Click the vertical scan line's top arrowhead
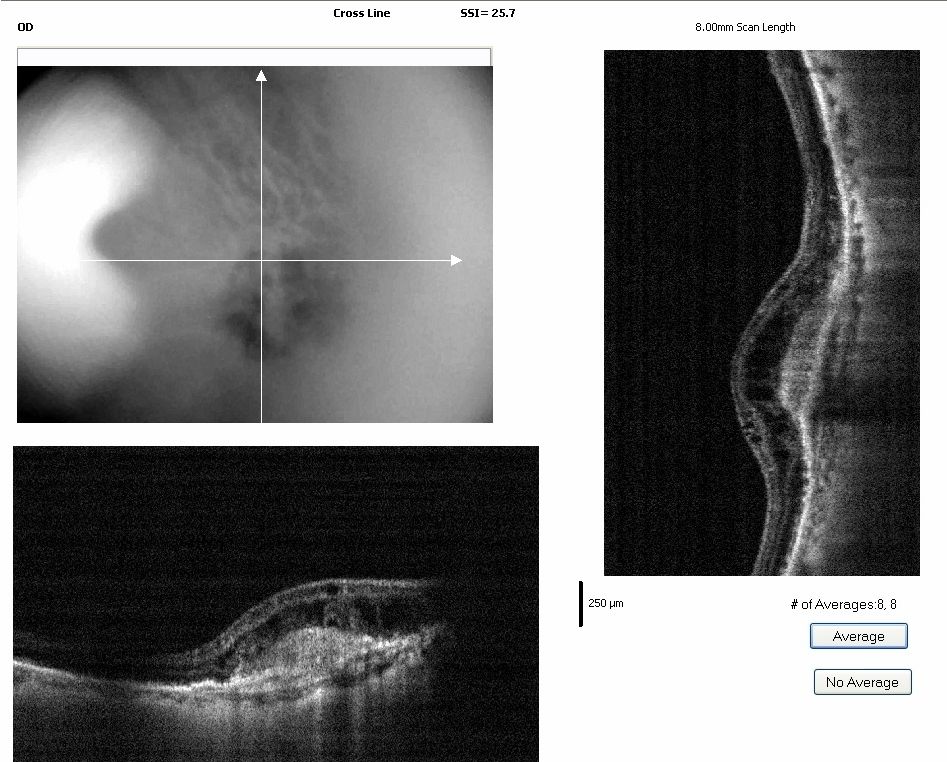The image size is (947, 762). (261, 75)
